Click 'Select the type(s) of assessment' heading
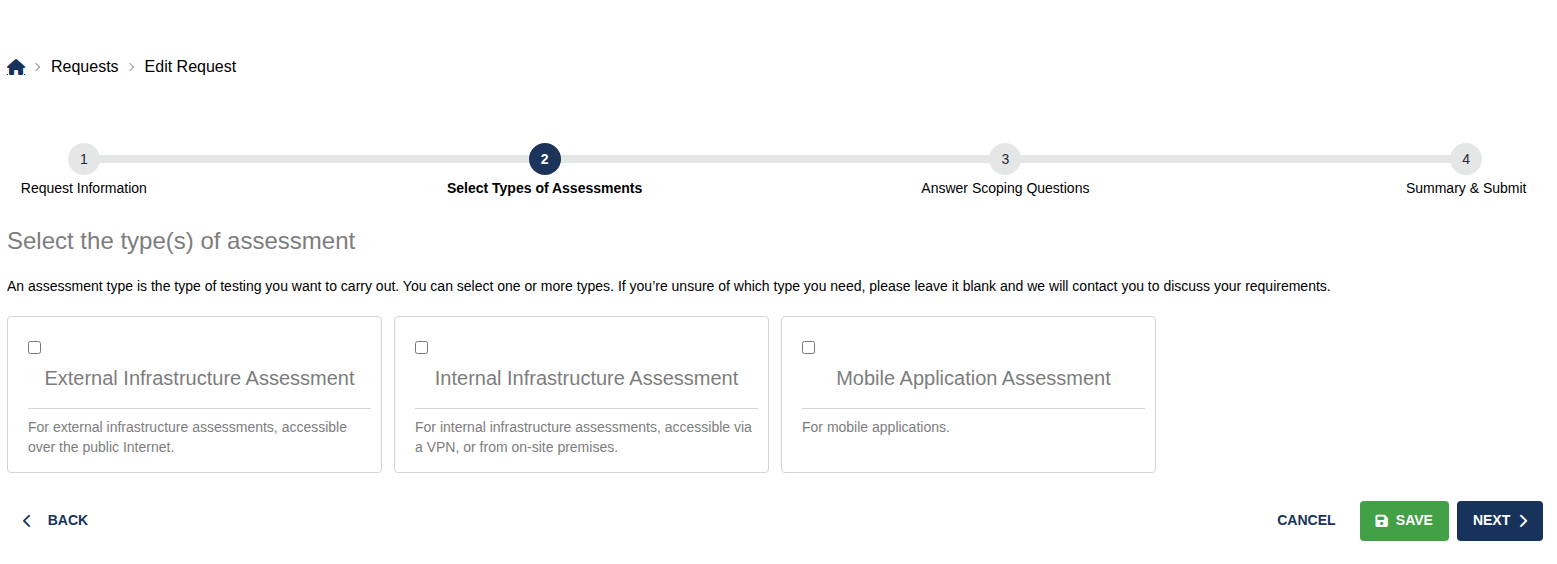1557x564 pixels. pyautogui.click(x=181, y=241)
